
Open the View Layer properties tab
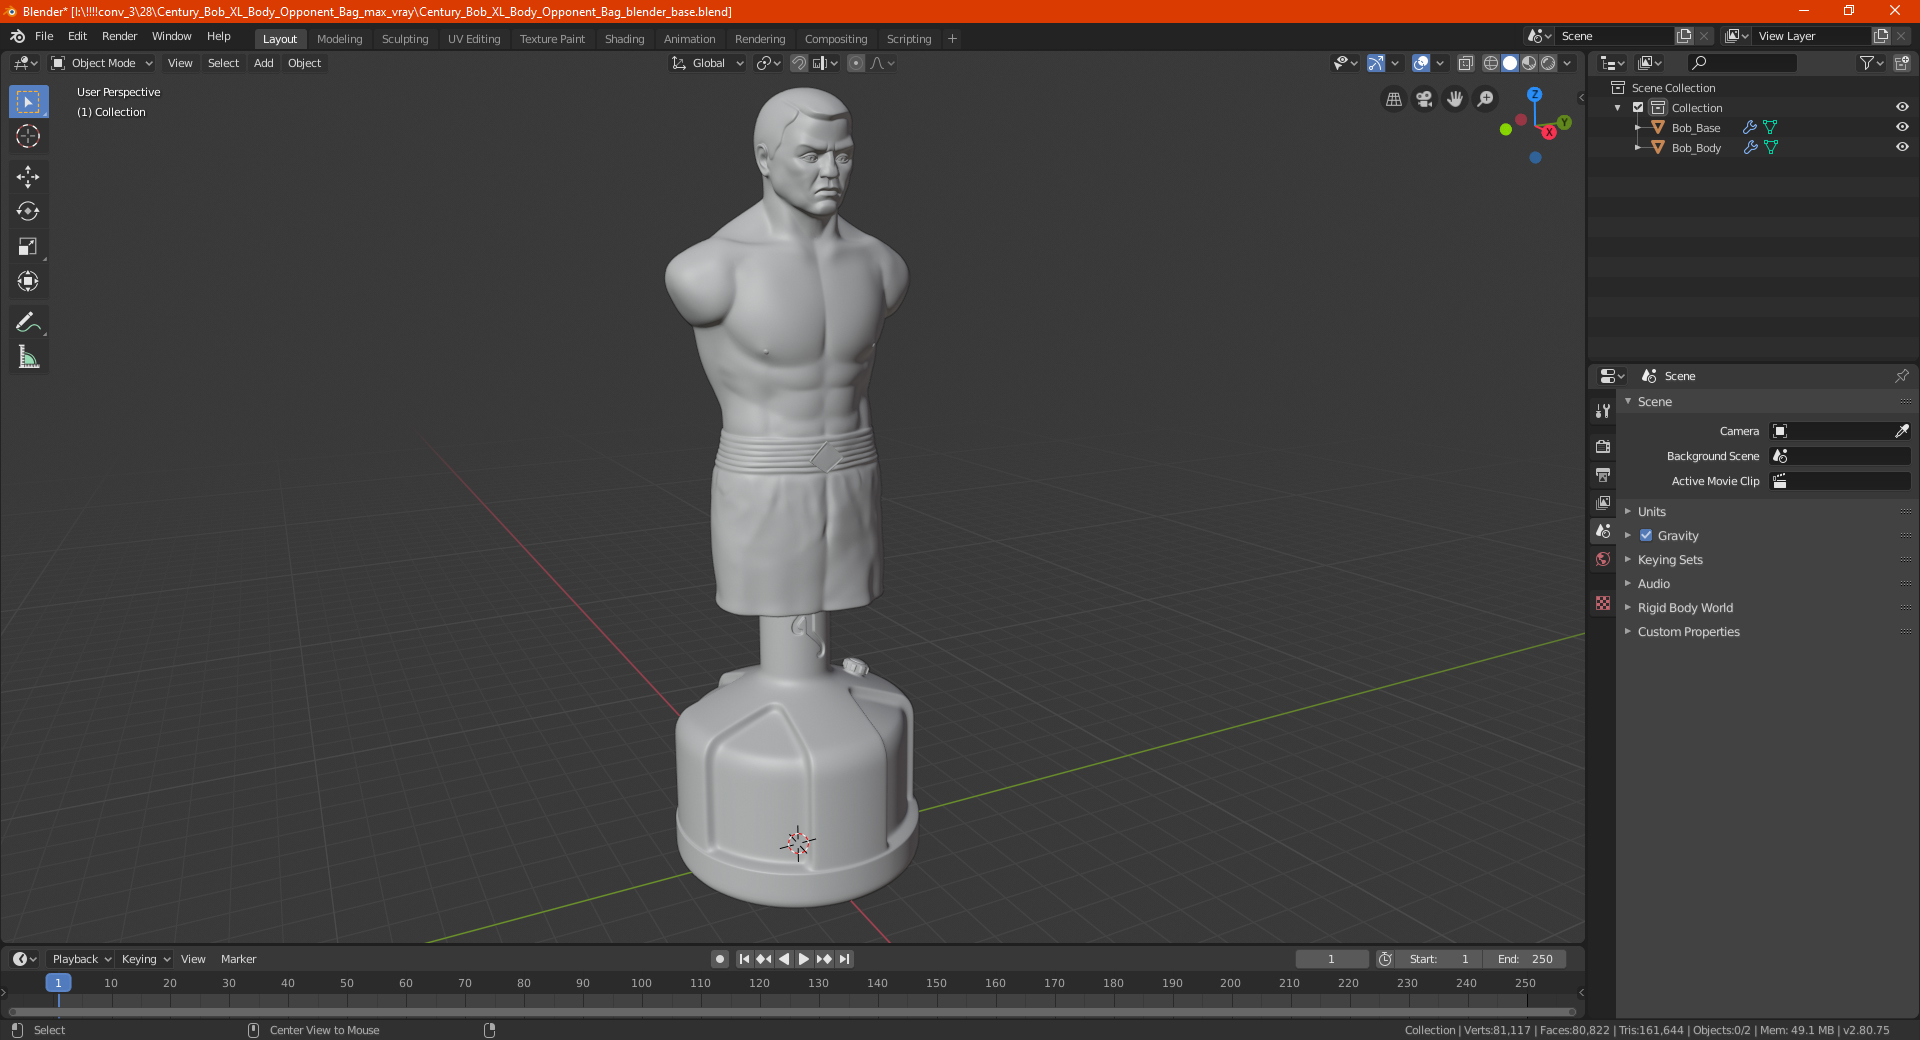(x=1603, y=502)
